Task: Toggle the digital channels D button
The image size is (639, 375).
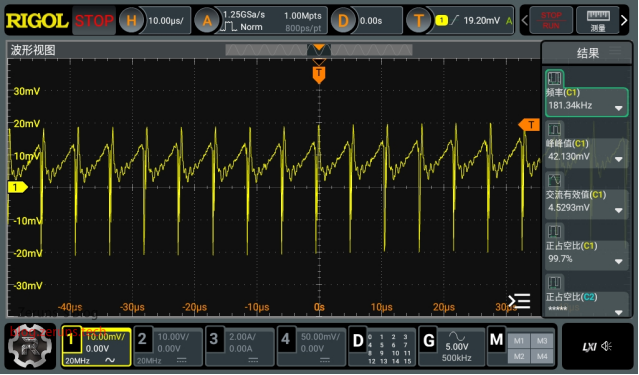Action: 358,341
